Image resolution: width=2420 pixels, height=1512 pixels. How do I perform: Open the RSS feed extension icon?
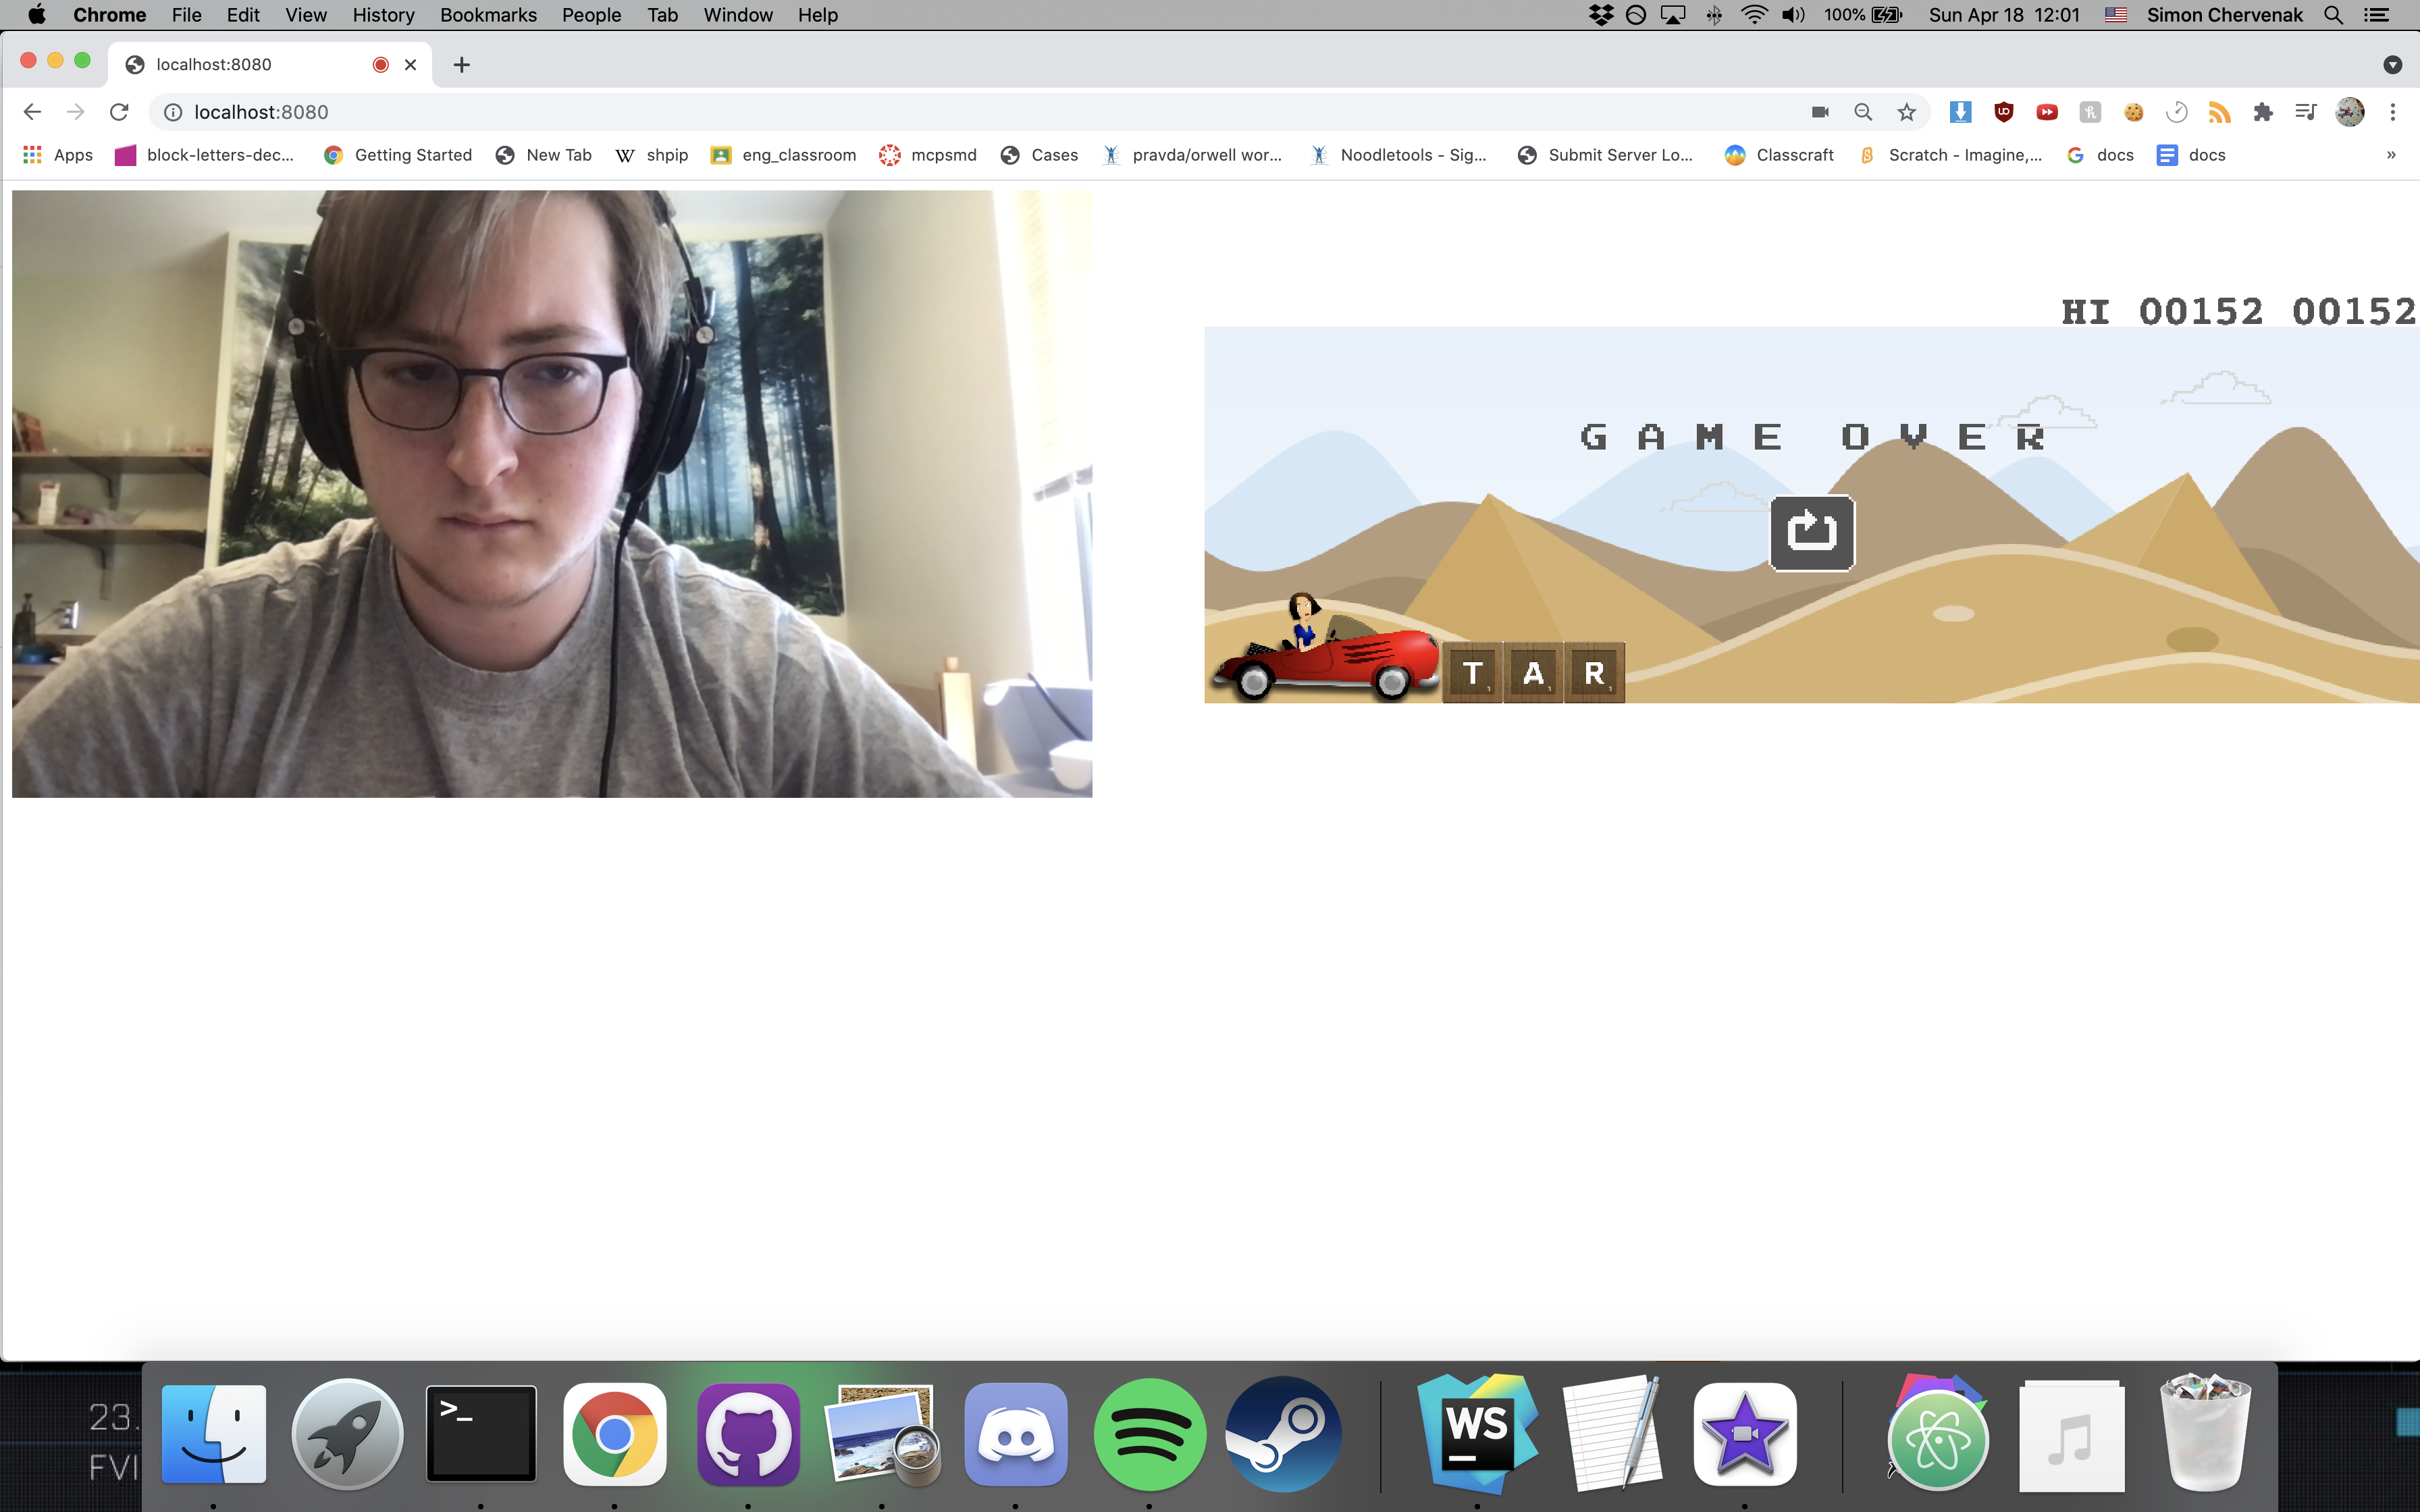2219,112
